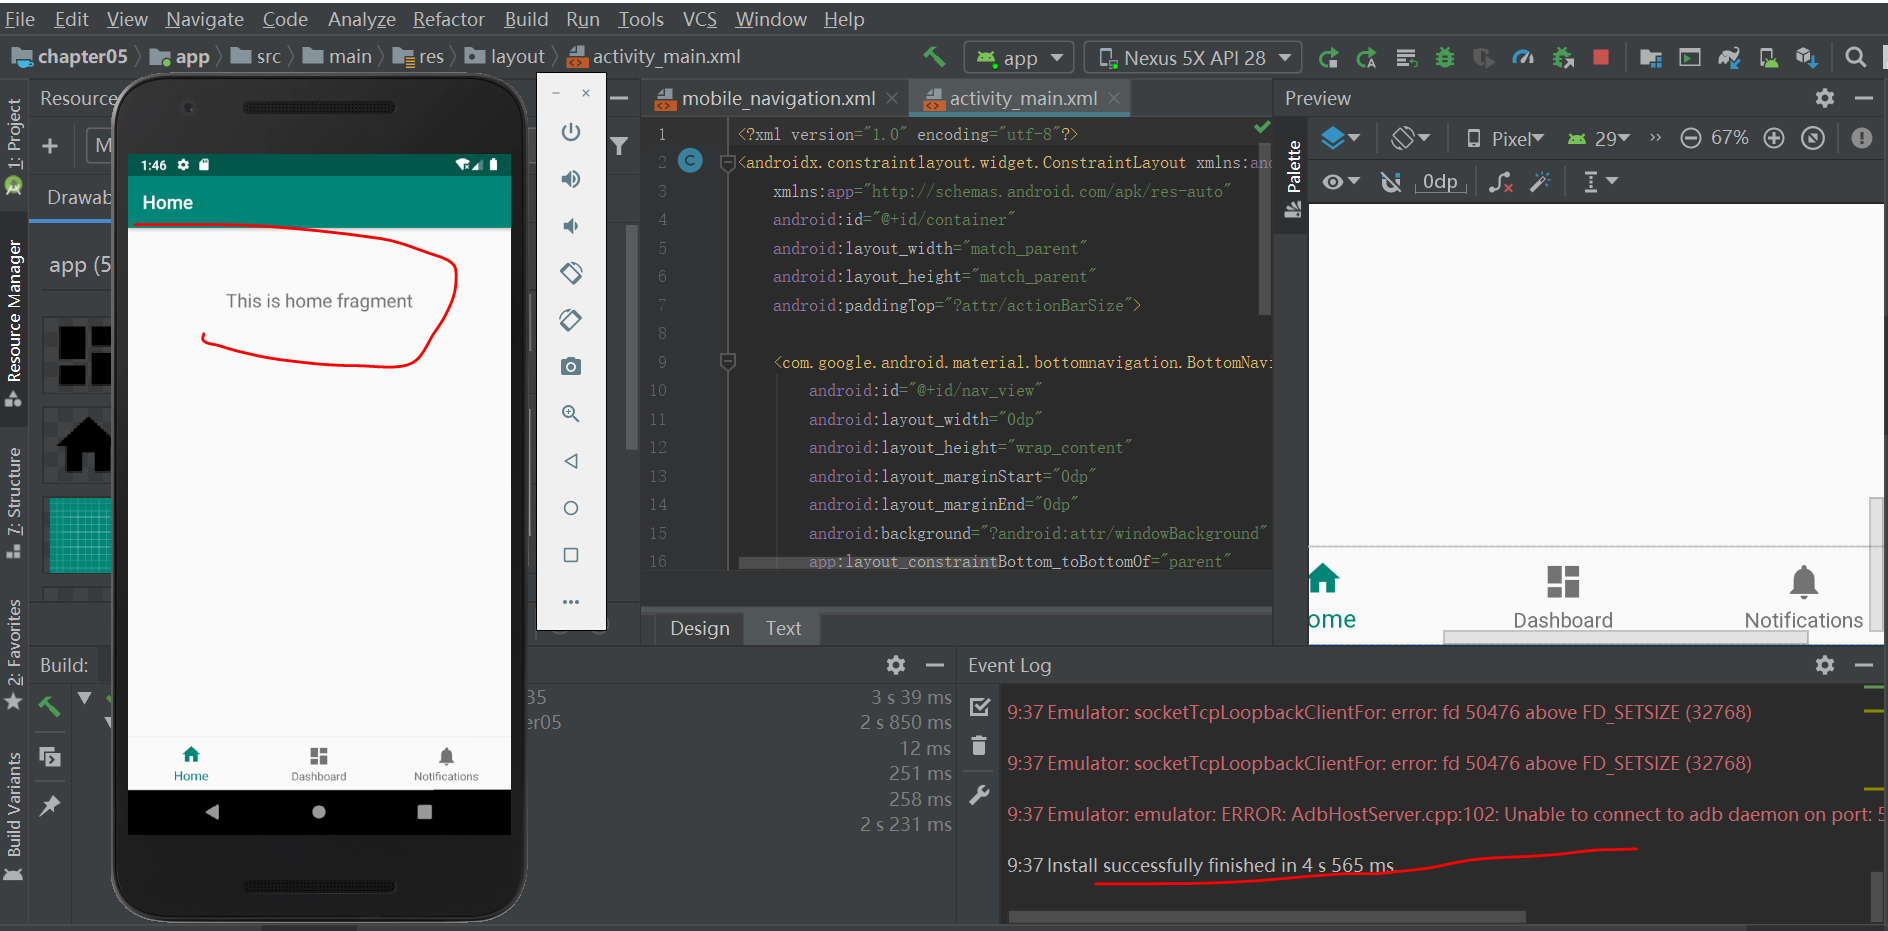Open Nexus 5X API 28 device dropdown
1888x931 pixels.
pos(1193,57)
